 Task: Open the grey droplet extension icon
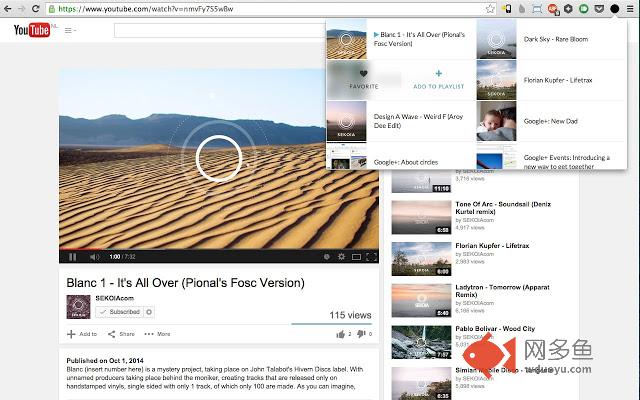522,9
